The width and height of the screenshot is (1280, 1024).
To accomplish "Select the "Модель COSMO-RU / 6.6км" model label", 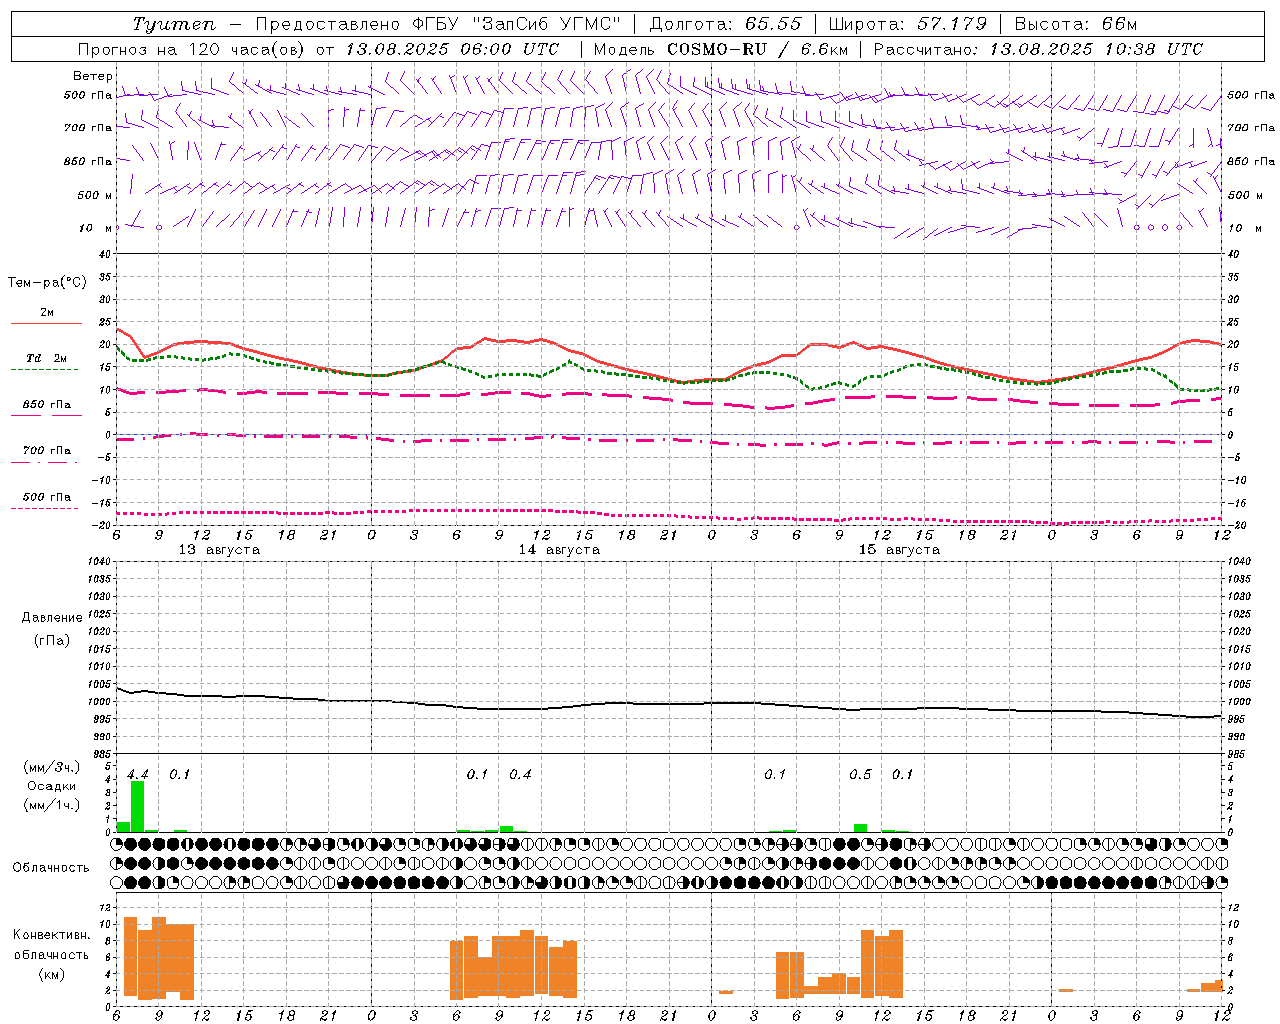I will [x=719, y=49].
